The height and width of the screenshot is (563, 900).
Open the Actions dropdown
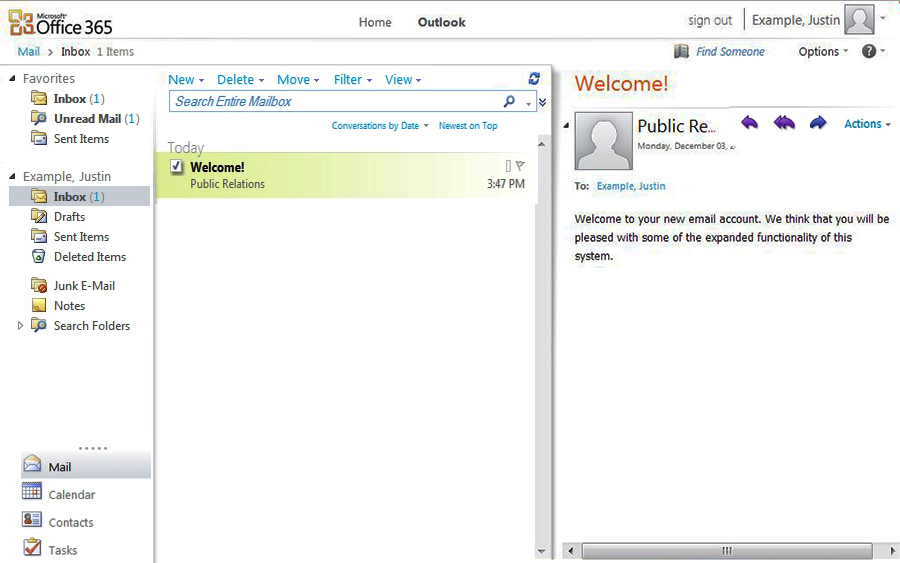(x=867, y=123)
